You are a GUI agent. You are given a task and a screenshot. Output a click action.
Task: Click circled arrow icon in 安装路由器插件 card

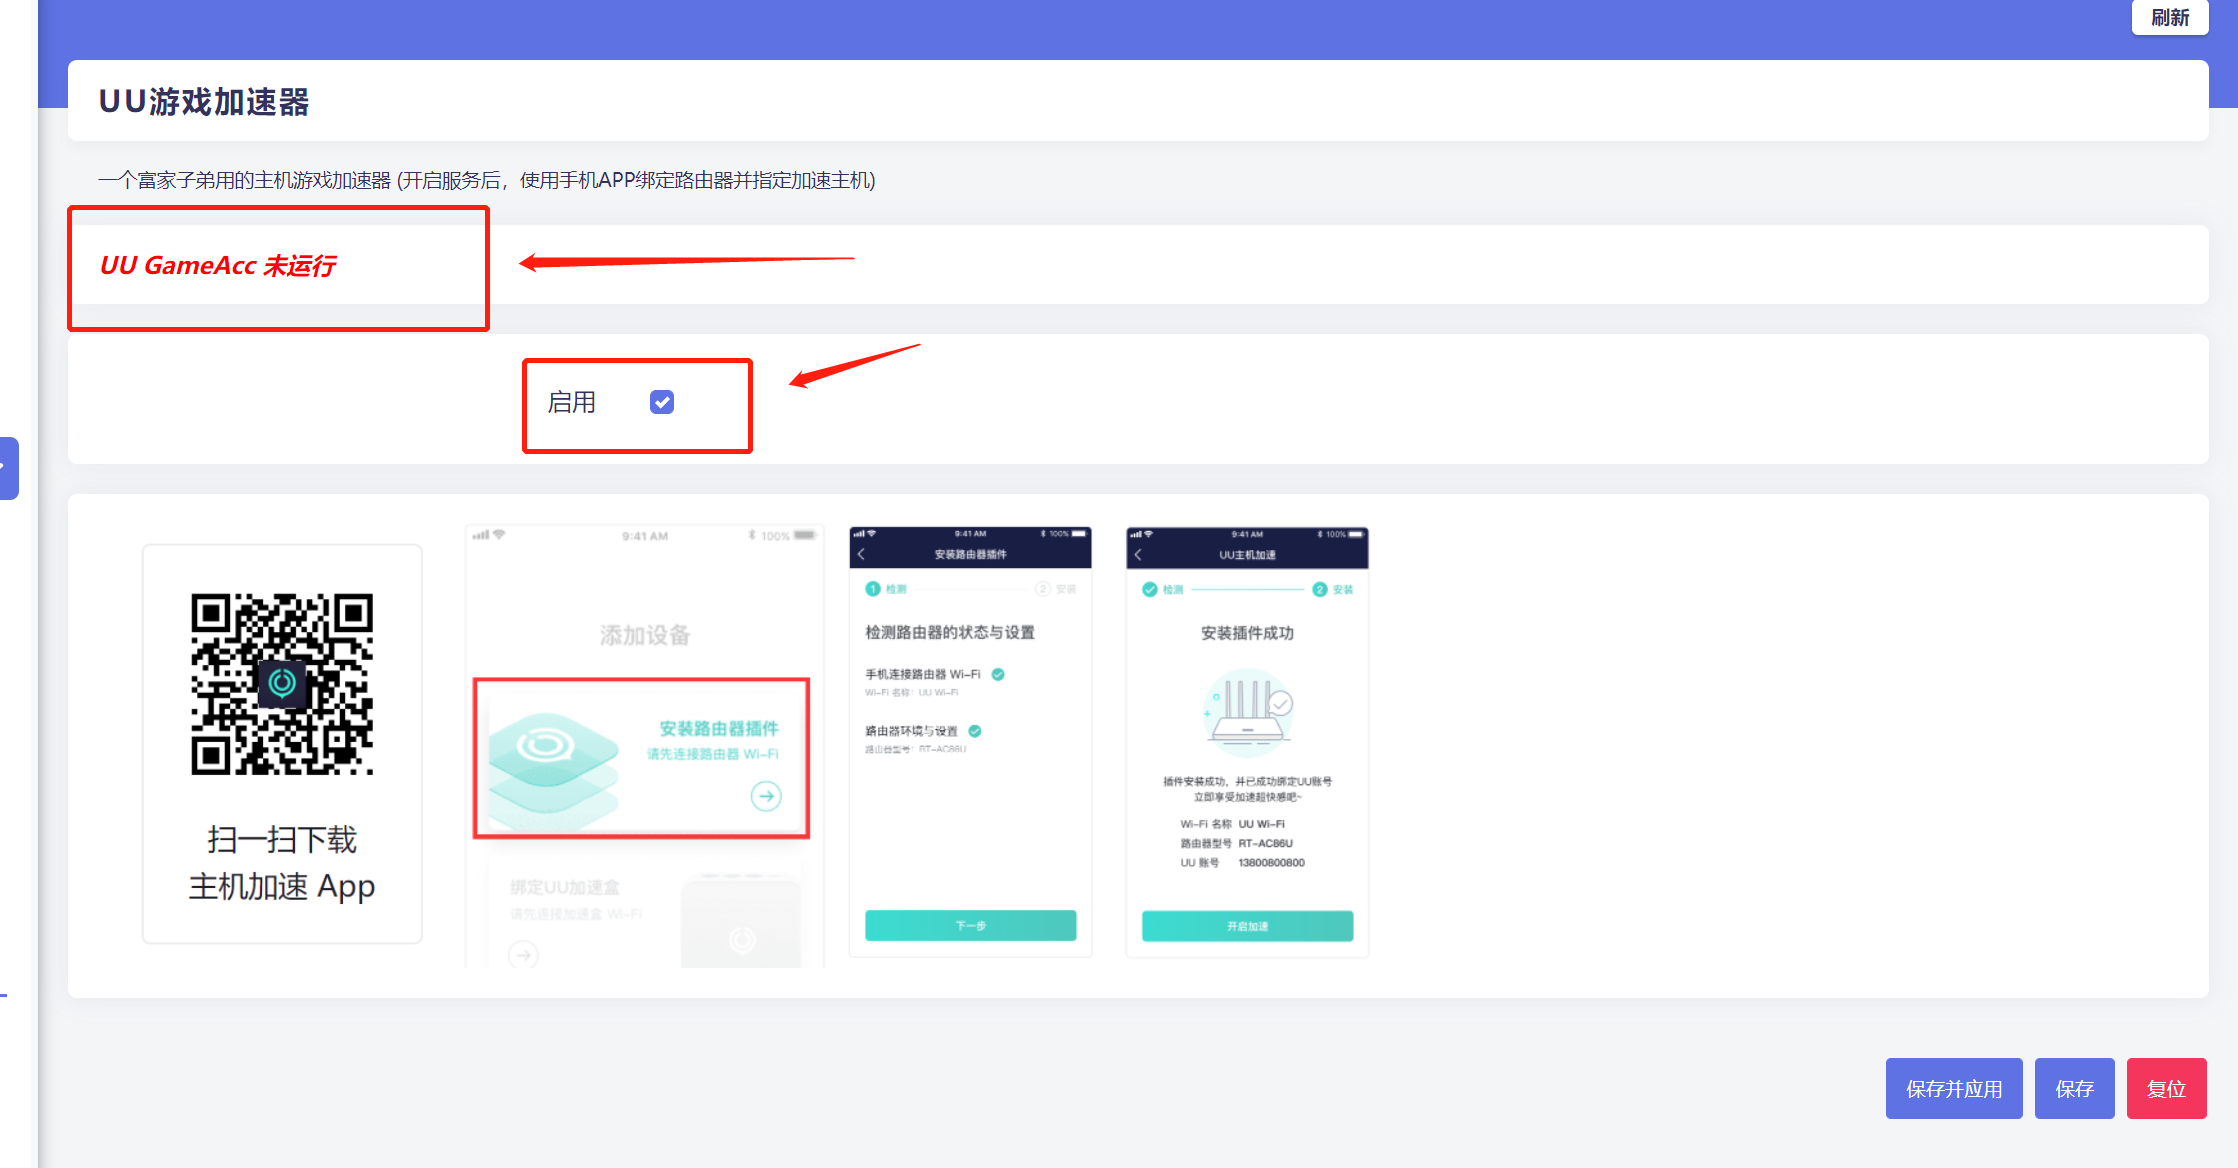(x=766, y=796)
